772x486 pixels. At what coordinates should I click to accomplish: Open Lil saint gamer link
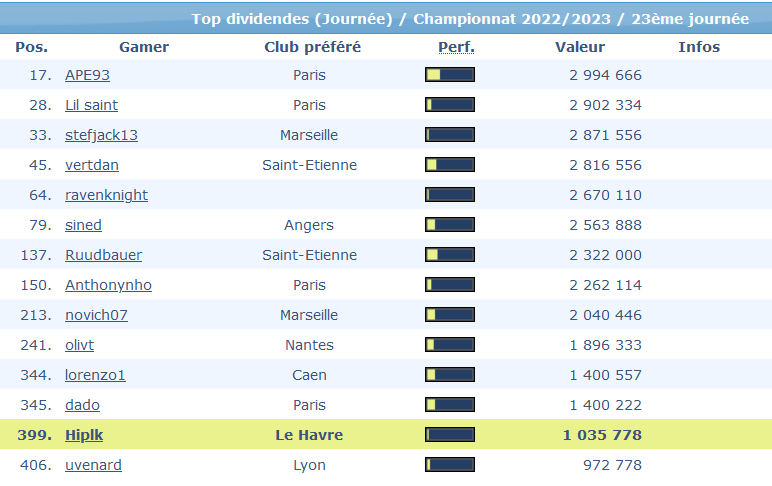[92, 105]
